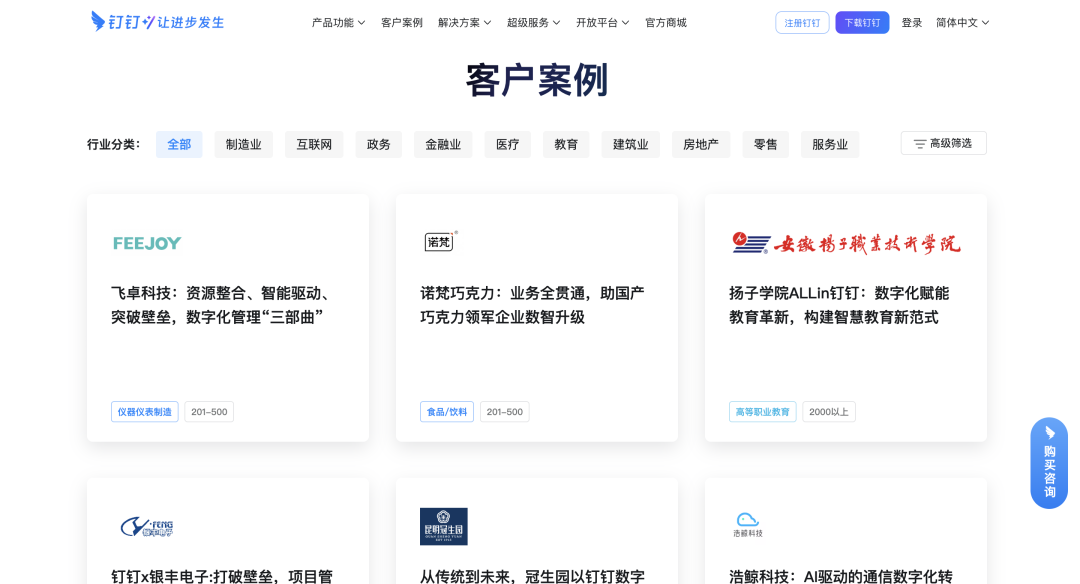Click the 浩鲸科技 cloud logo
The image size is (1080, 584).
point(748,525)
